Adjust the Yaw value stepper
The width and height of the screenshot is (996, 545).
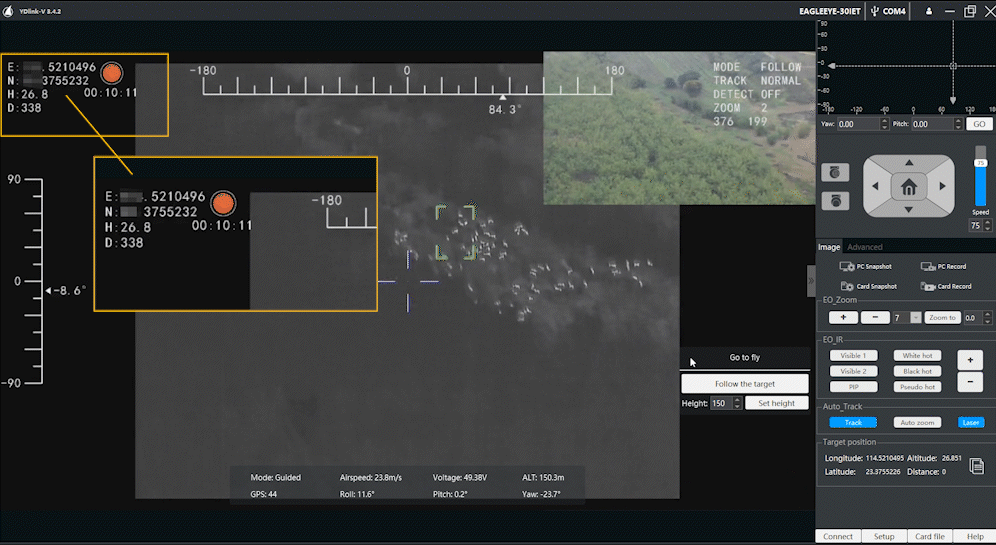(883, 124)
